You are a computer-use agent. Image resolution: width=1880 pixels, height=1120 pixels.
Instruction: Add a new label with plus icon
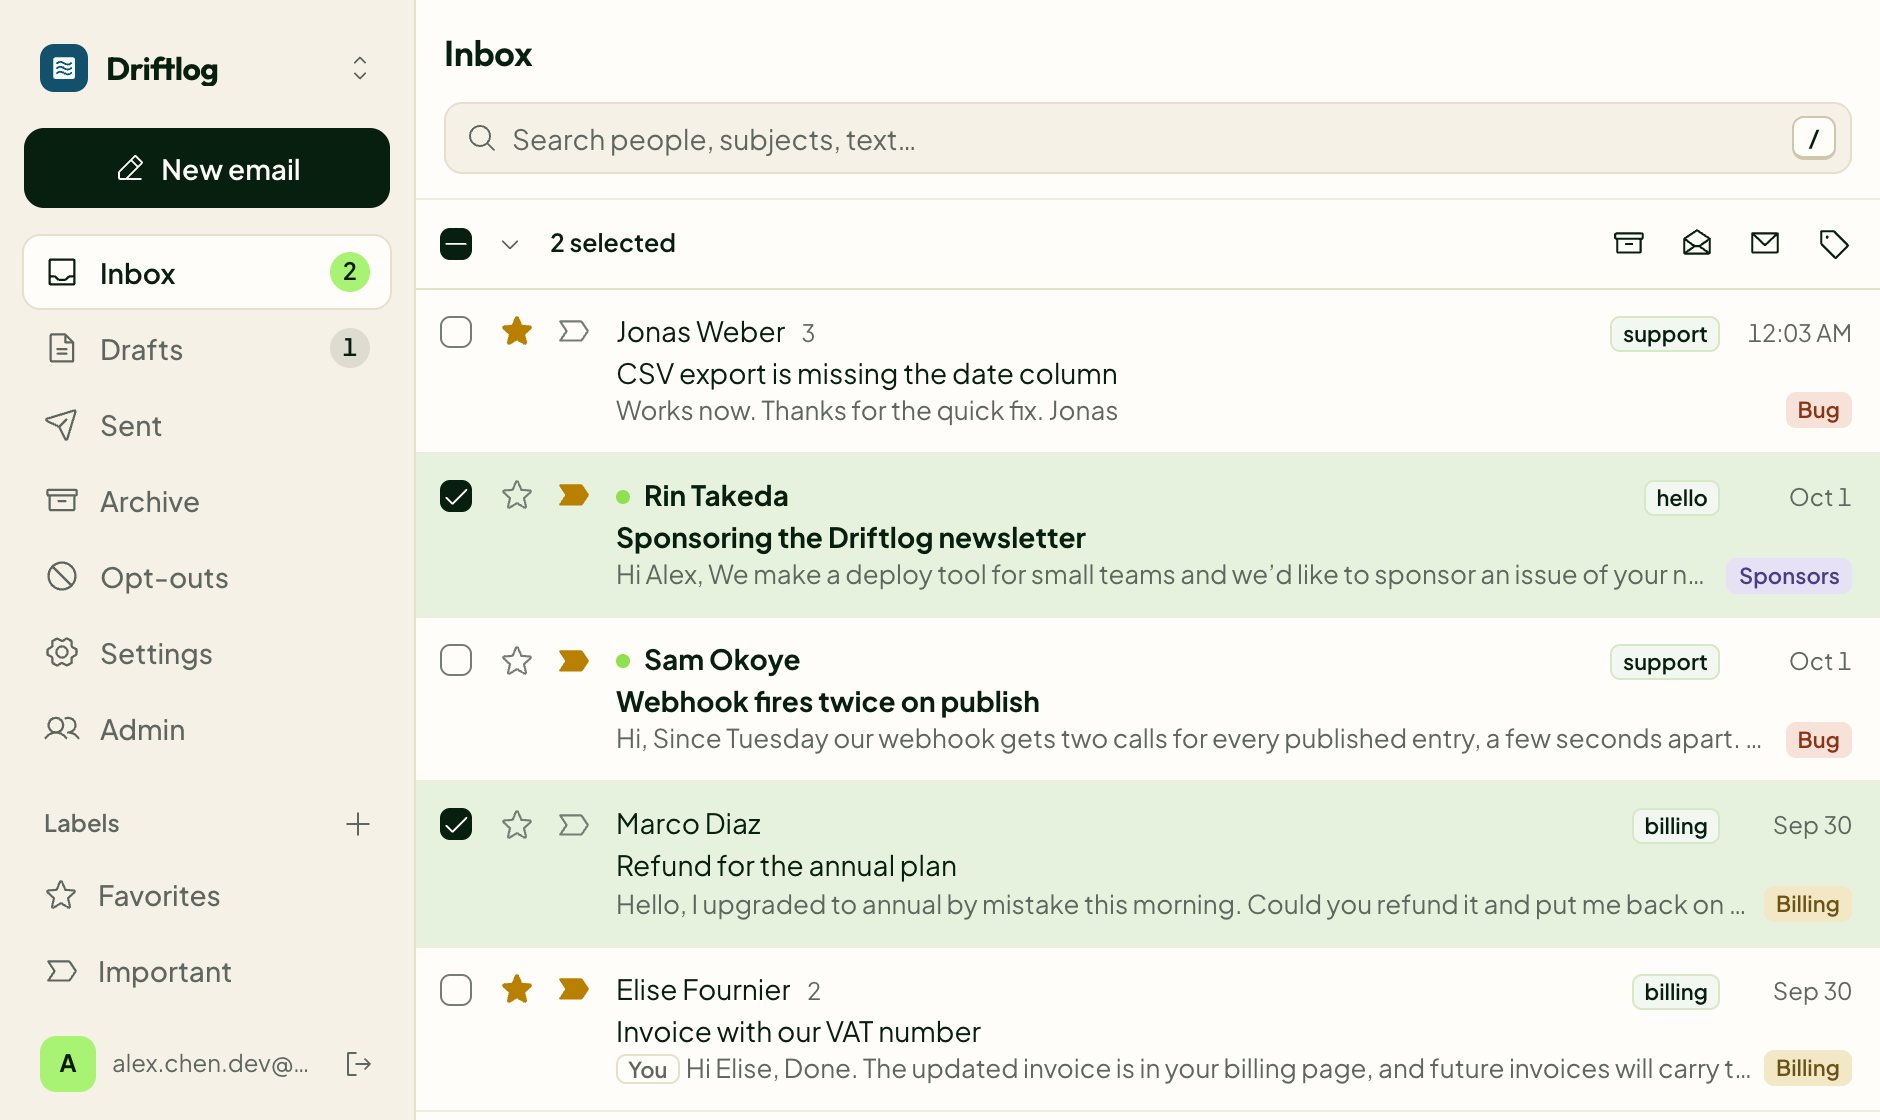click(x=358, y=824)
